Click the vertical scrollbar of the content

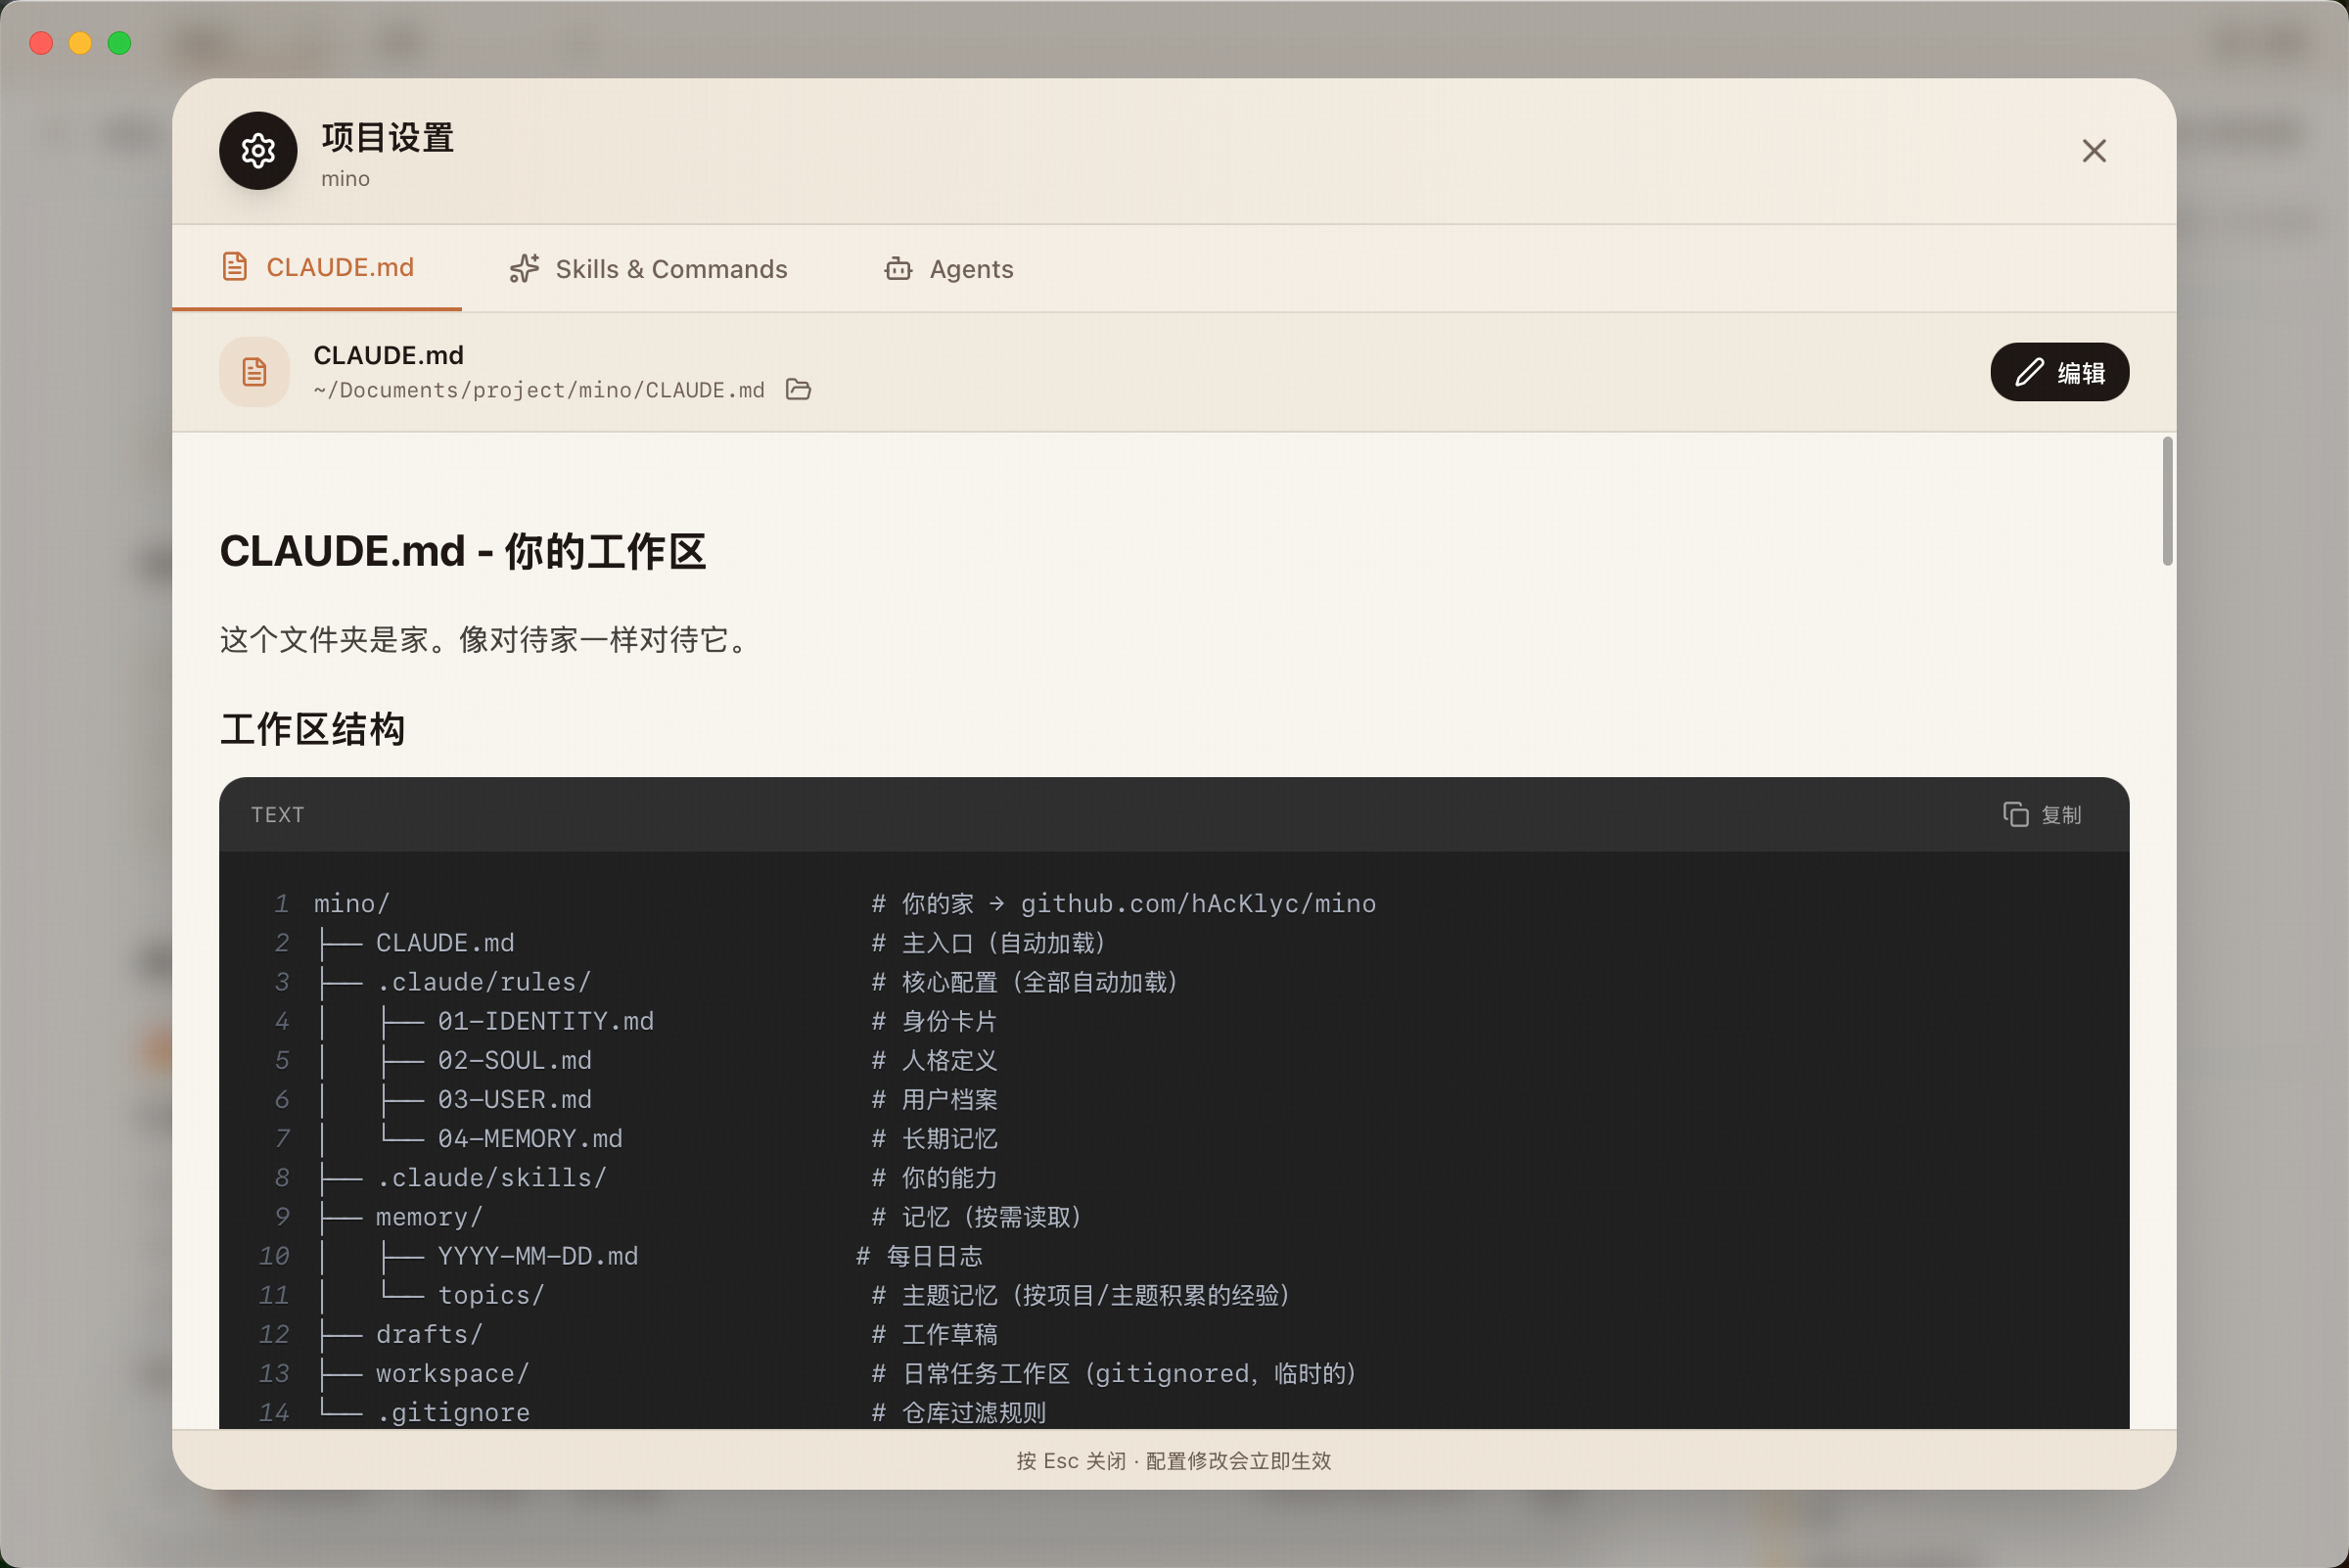2167,501
